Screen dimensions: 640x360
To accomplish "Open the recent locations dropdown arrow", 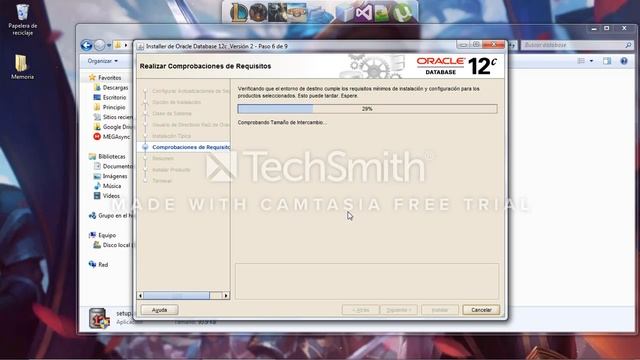I will coord(109,45).
